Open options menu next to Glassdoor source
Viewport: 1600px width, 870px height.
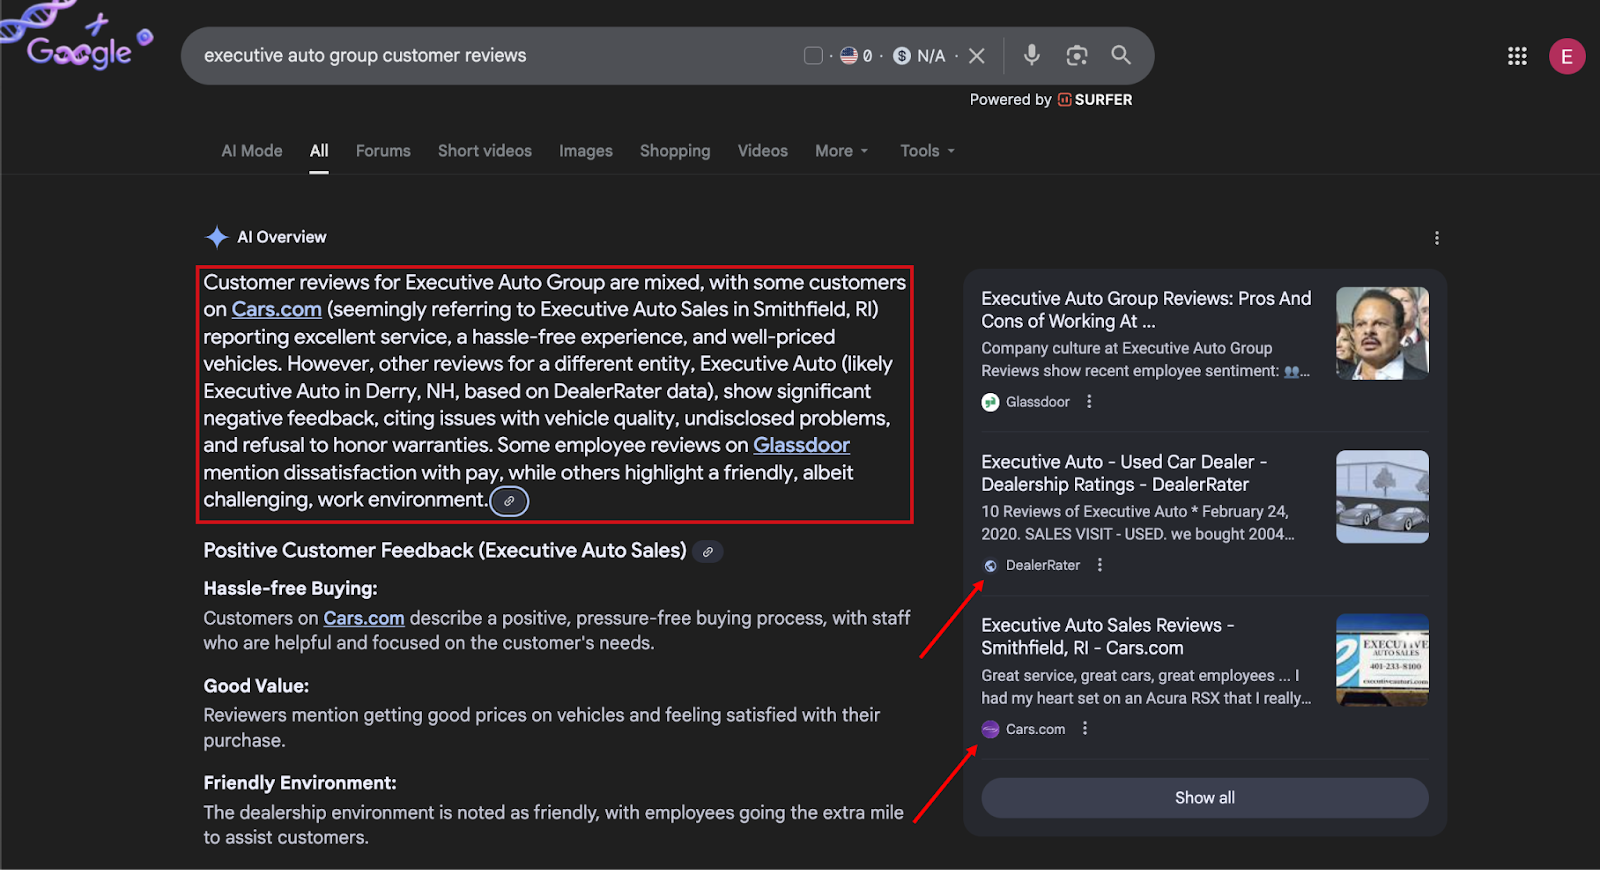[x=1089, y=402]
